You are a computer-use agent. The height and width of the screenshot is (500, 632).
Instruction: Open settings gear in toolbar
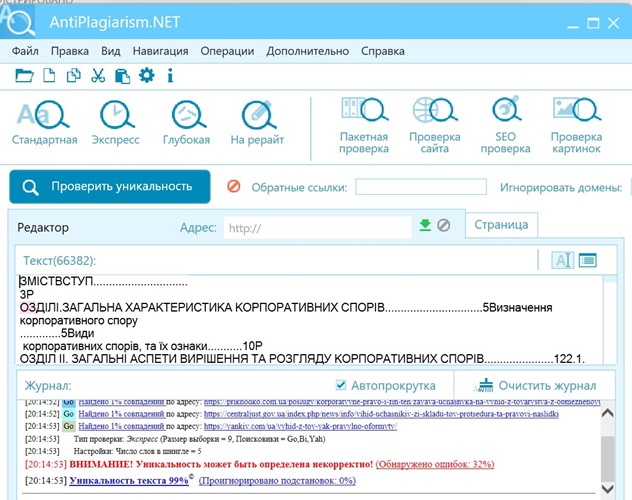[146, 75]
